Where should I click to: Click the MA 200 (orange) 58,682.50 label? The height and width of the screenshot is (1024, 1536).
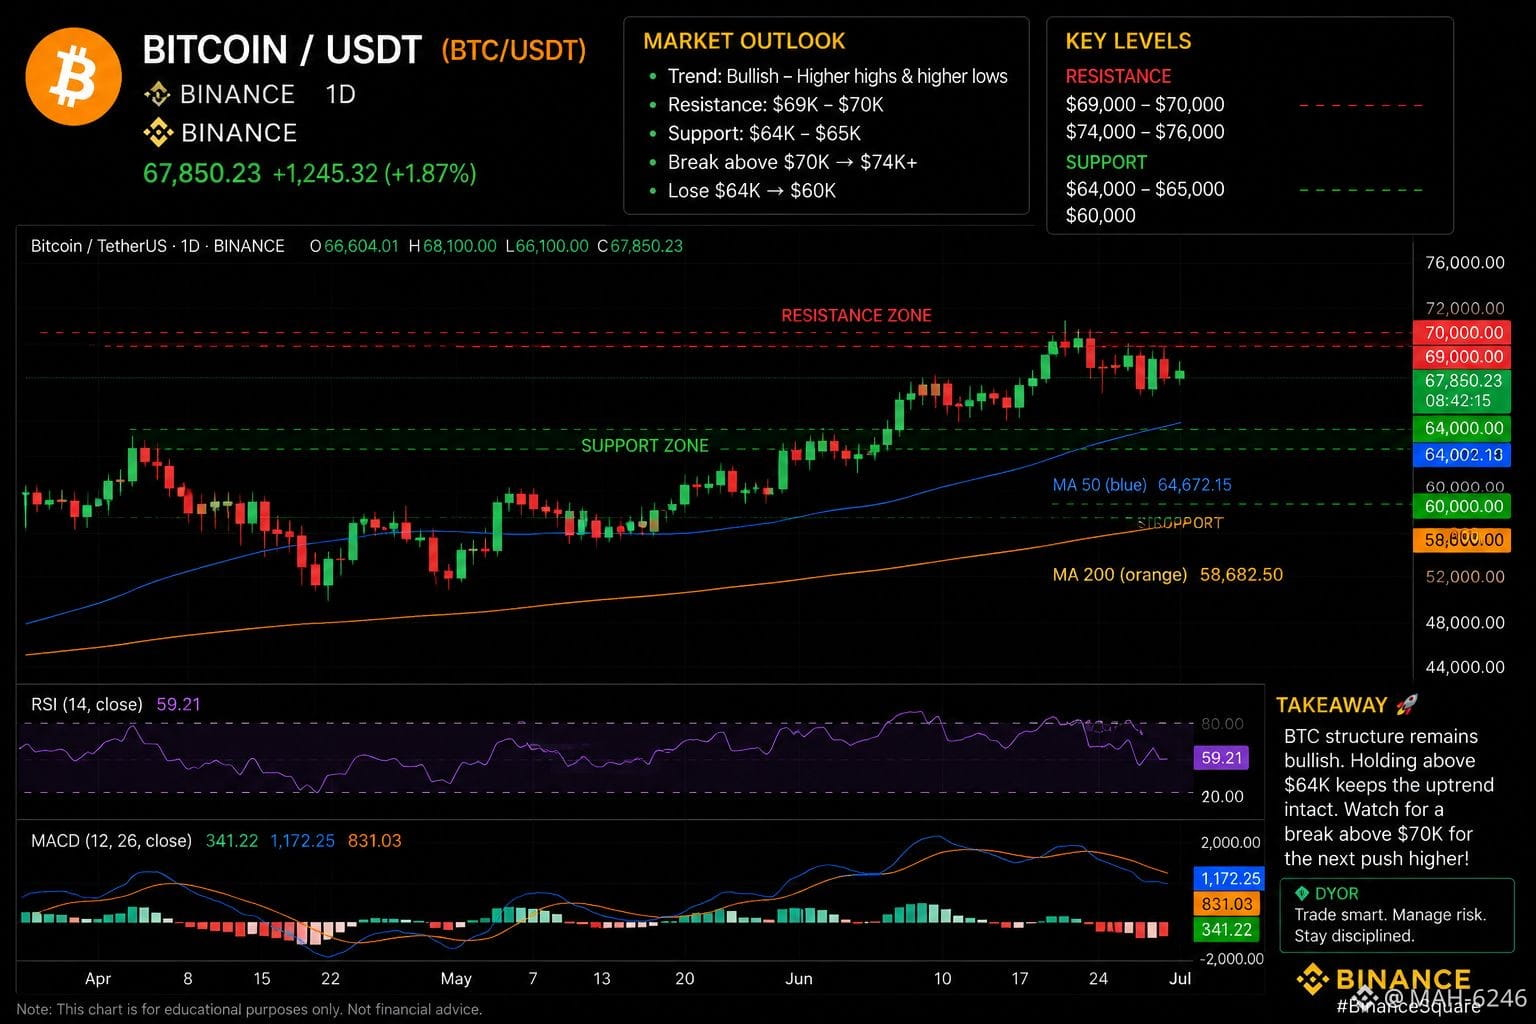(1167, 575)
